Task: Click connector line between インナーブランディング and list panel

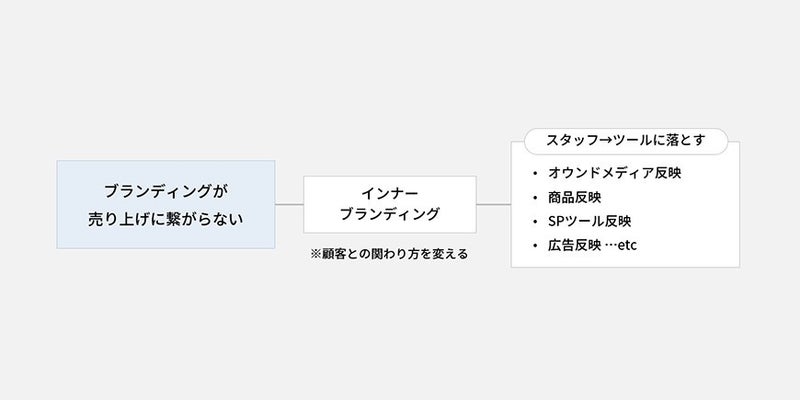Action: [493, 205]
